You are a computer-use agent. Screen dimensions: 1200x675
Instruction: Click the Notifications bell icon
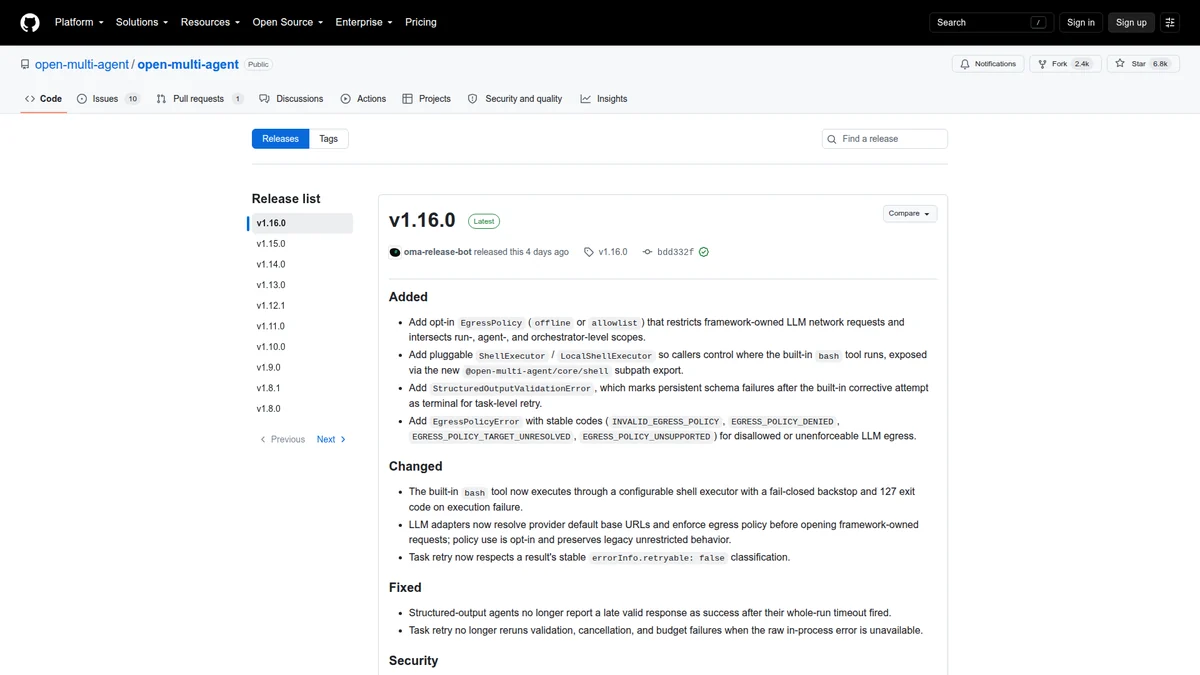click(x=965, y=64)
